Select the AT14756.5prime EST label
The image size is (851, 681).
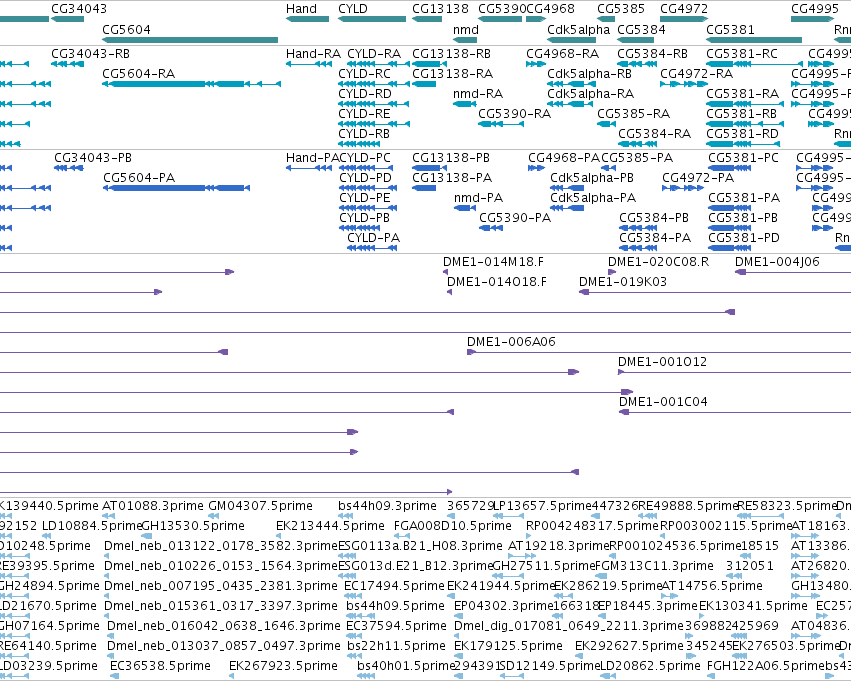coord(713,587)
